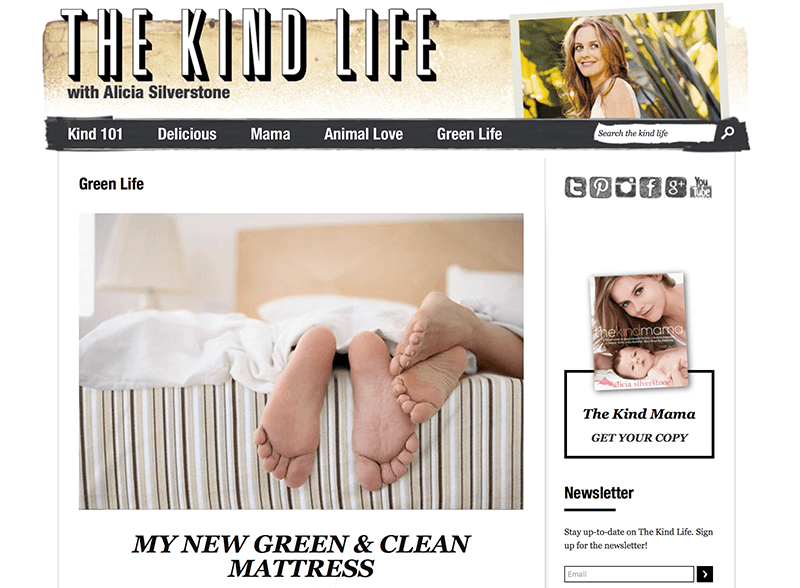Open the Kind 101 menu
The width and height of the screenshot is (800, 588).
click(x=95, y=134)
